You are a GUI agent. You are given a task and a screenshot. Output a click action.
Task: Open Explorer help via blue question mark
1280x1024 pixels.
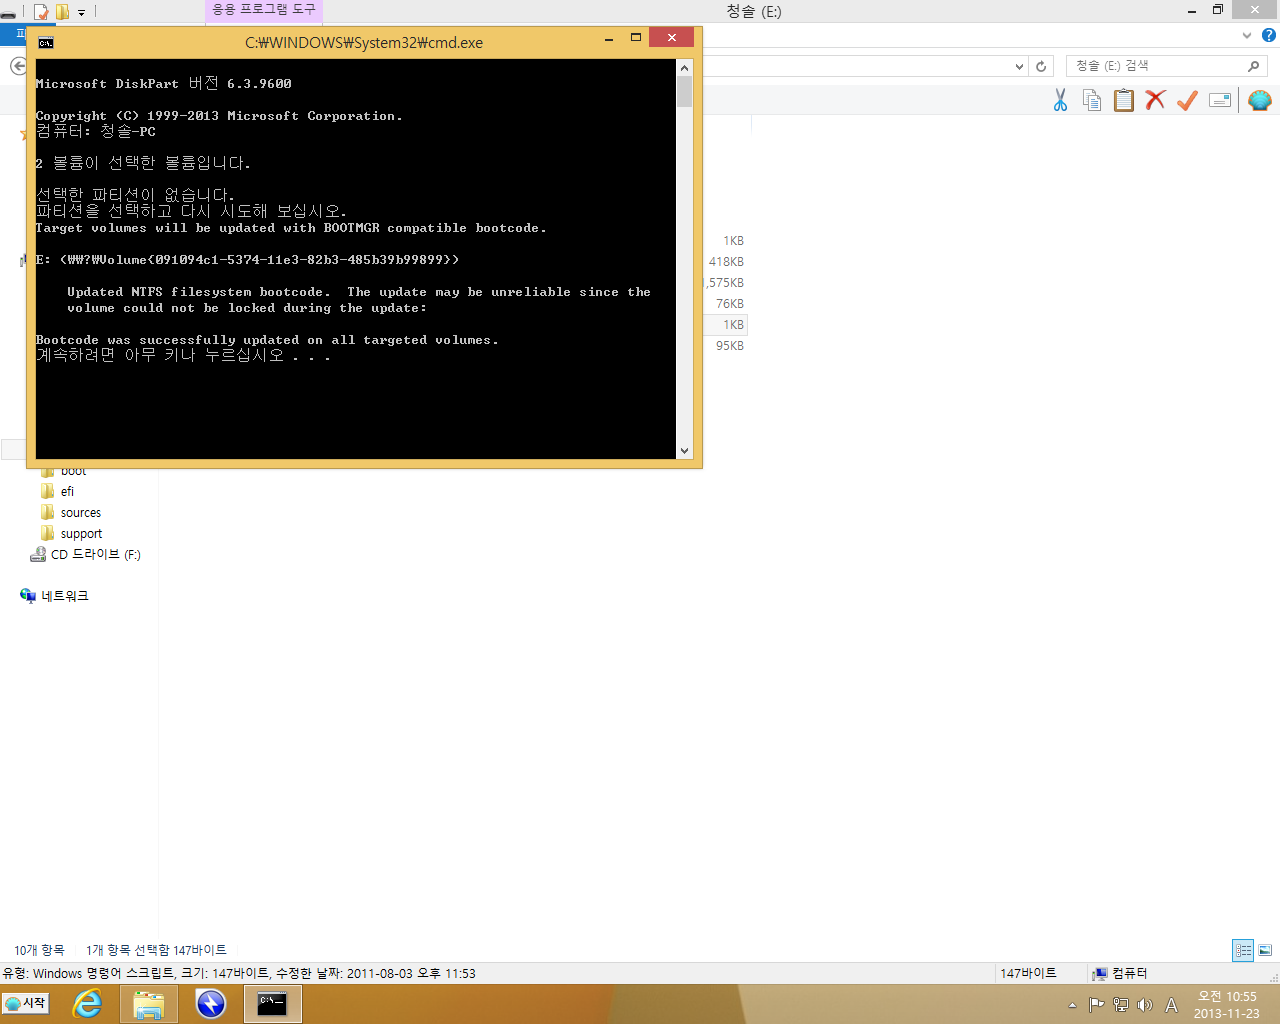pos(1268,35)
